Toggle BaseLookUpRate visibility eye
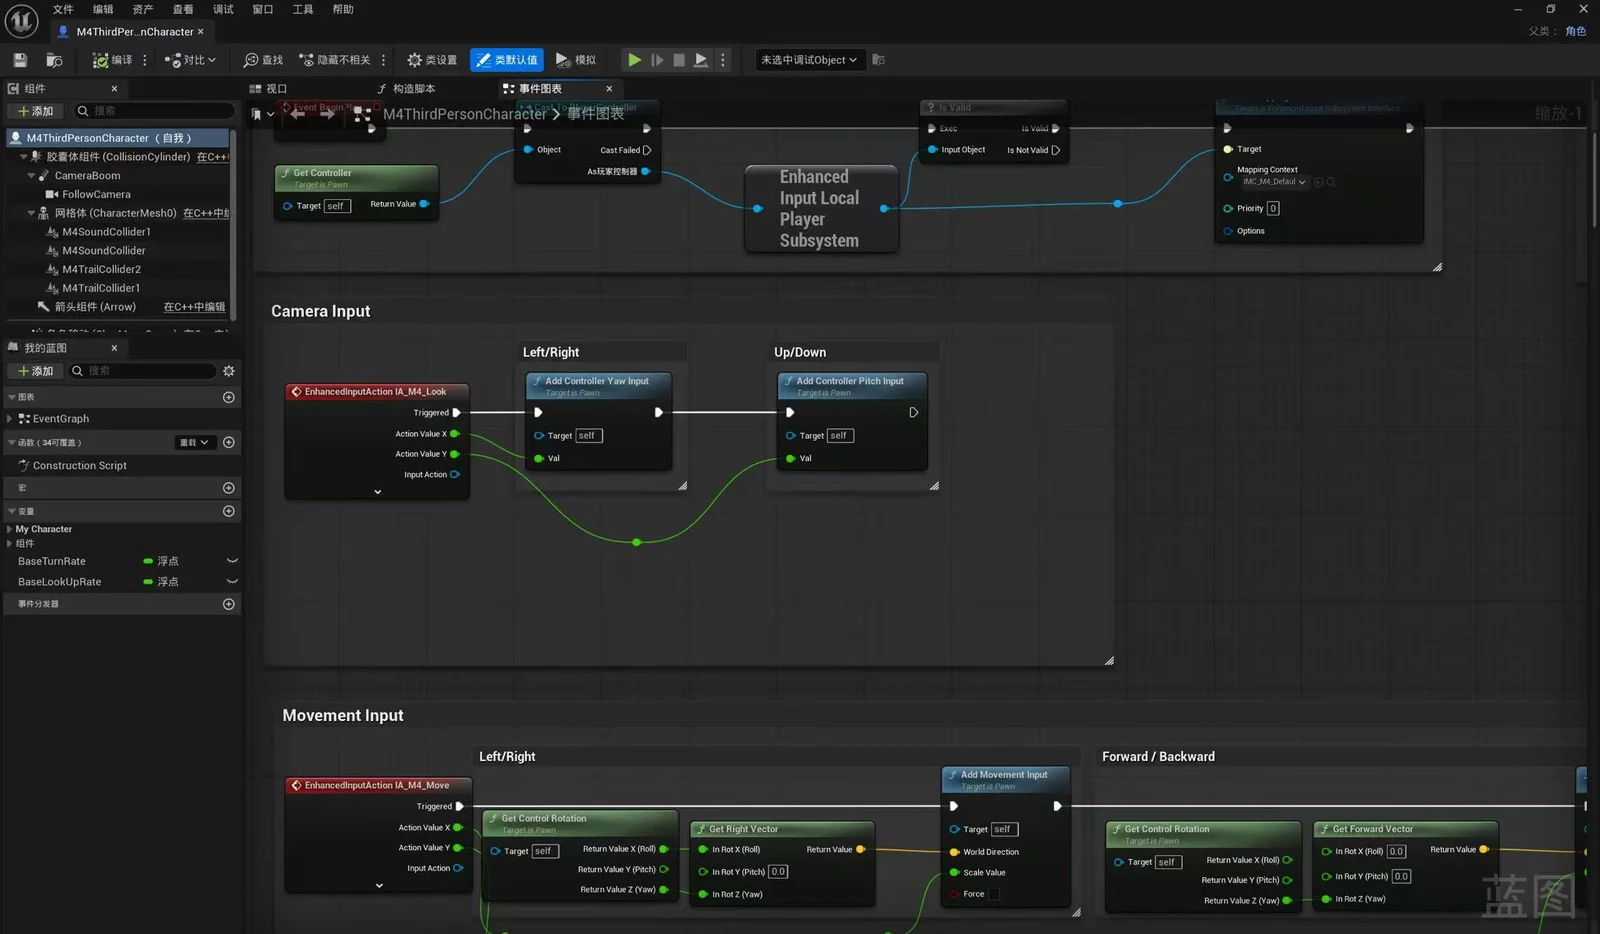The width and height of the screenshot is (1600, 934). click(x=232, y=582)
